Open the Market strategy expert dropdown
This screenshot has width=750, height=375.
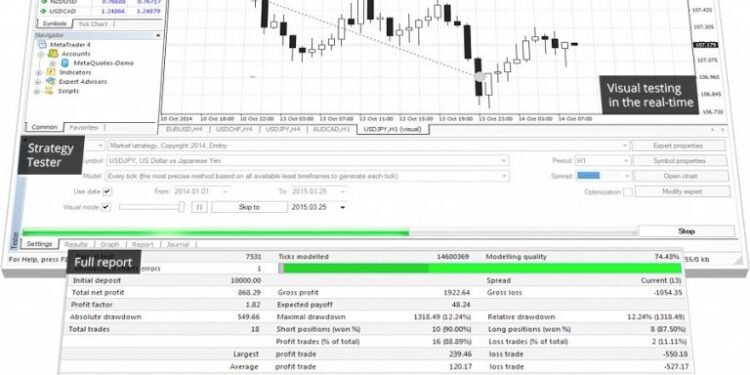625,145
